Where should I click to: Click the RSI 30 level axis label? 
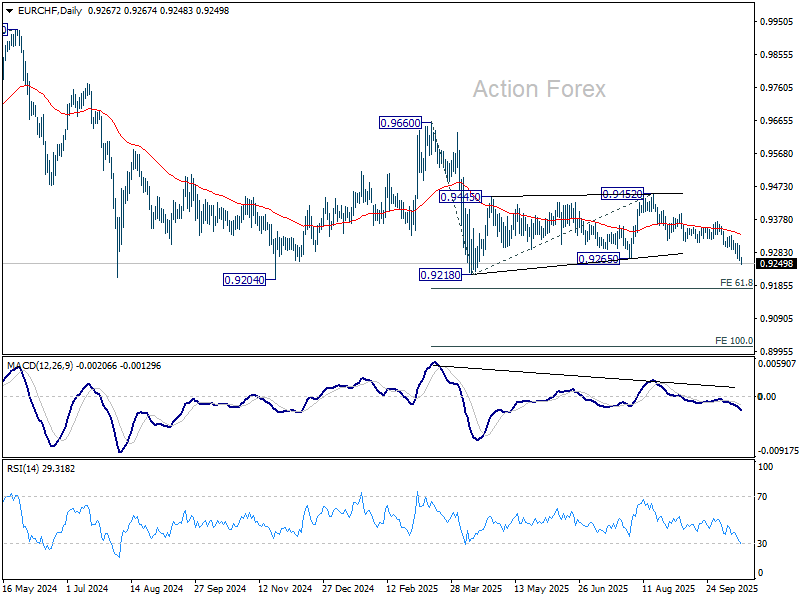[762, 543]
